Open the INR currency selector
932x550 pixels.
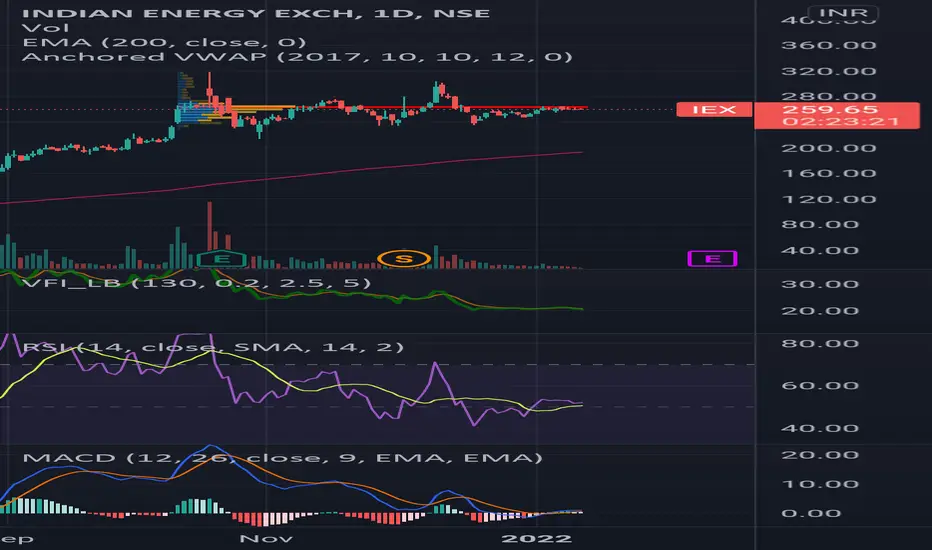click(x=843, y=12)
